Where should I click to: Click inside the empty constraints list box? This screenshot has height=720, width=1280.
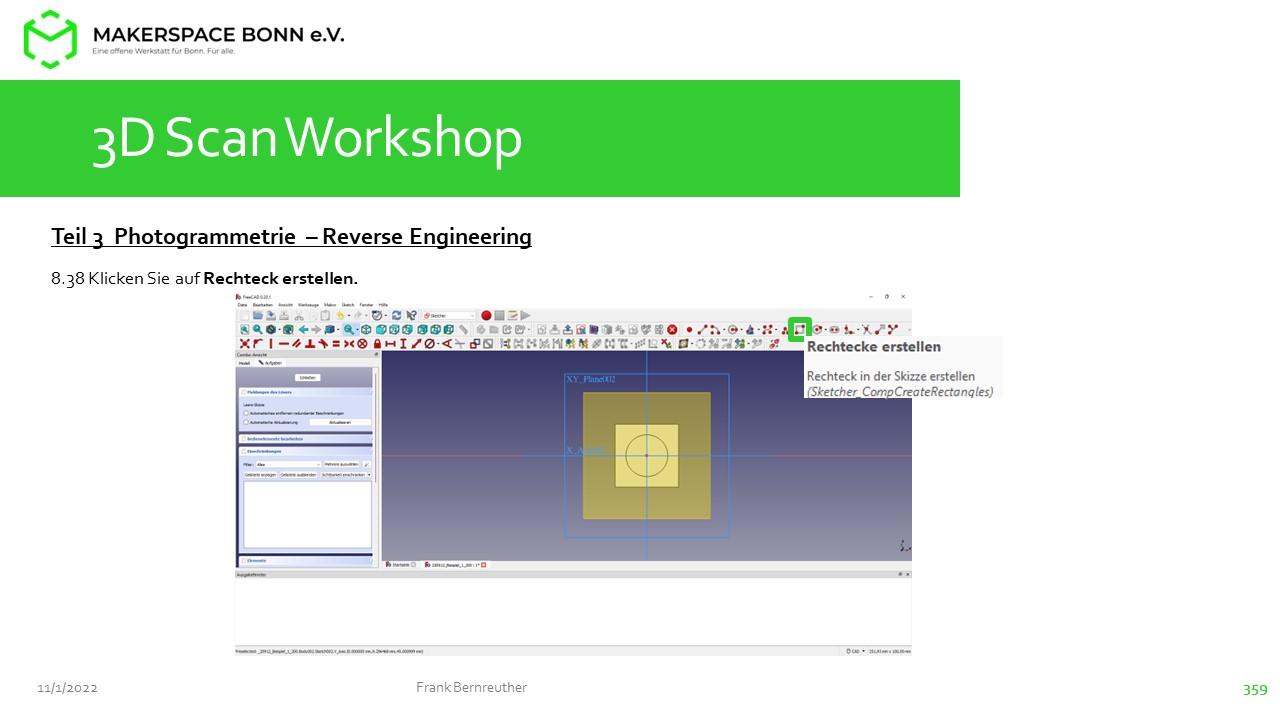307,514
